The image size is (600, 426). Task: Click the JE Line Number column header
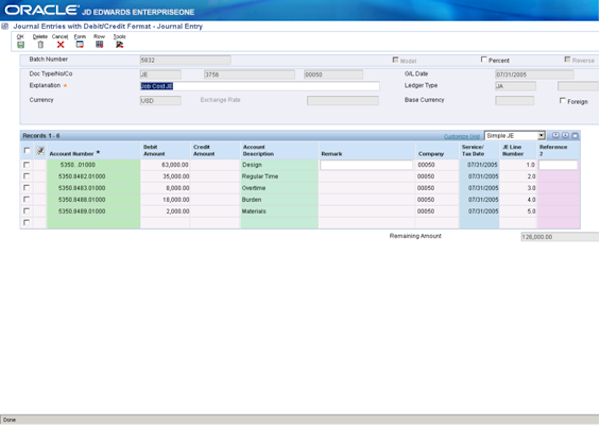pyautogui.click(x=518, y=150)
